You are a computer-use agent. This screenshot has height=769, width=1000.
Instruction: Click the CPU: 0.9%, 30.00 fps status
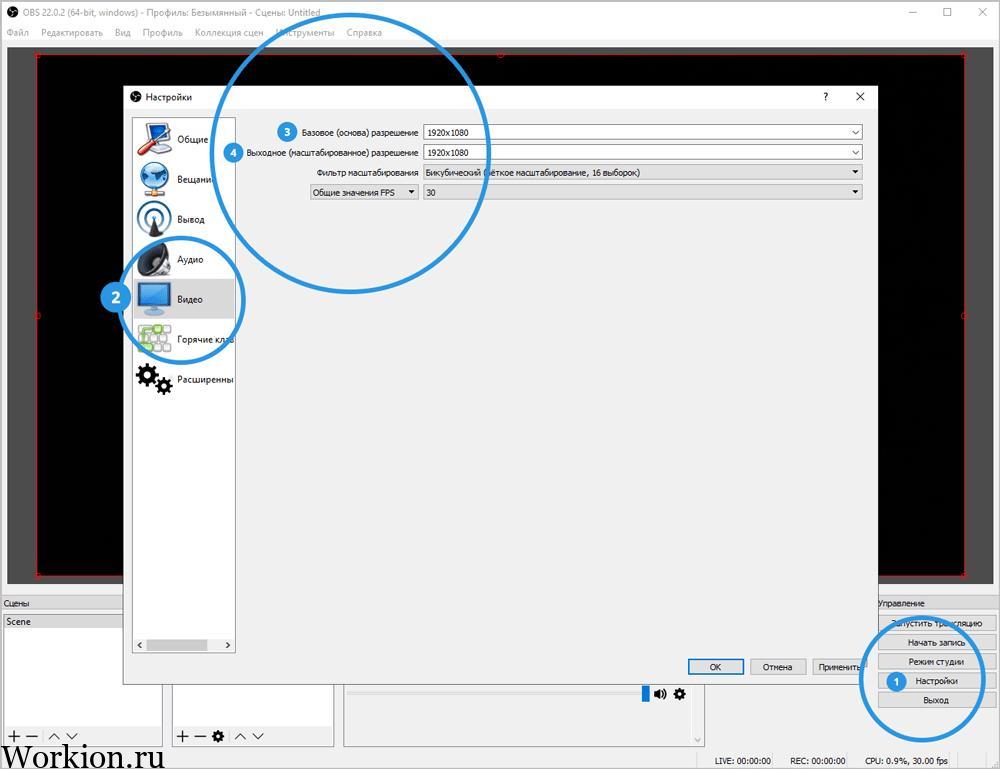click(906, 761)
